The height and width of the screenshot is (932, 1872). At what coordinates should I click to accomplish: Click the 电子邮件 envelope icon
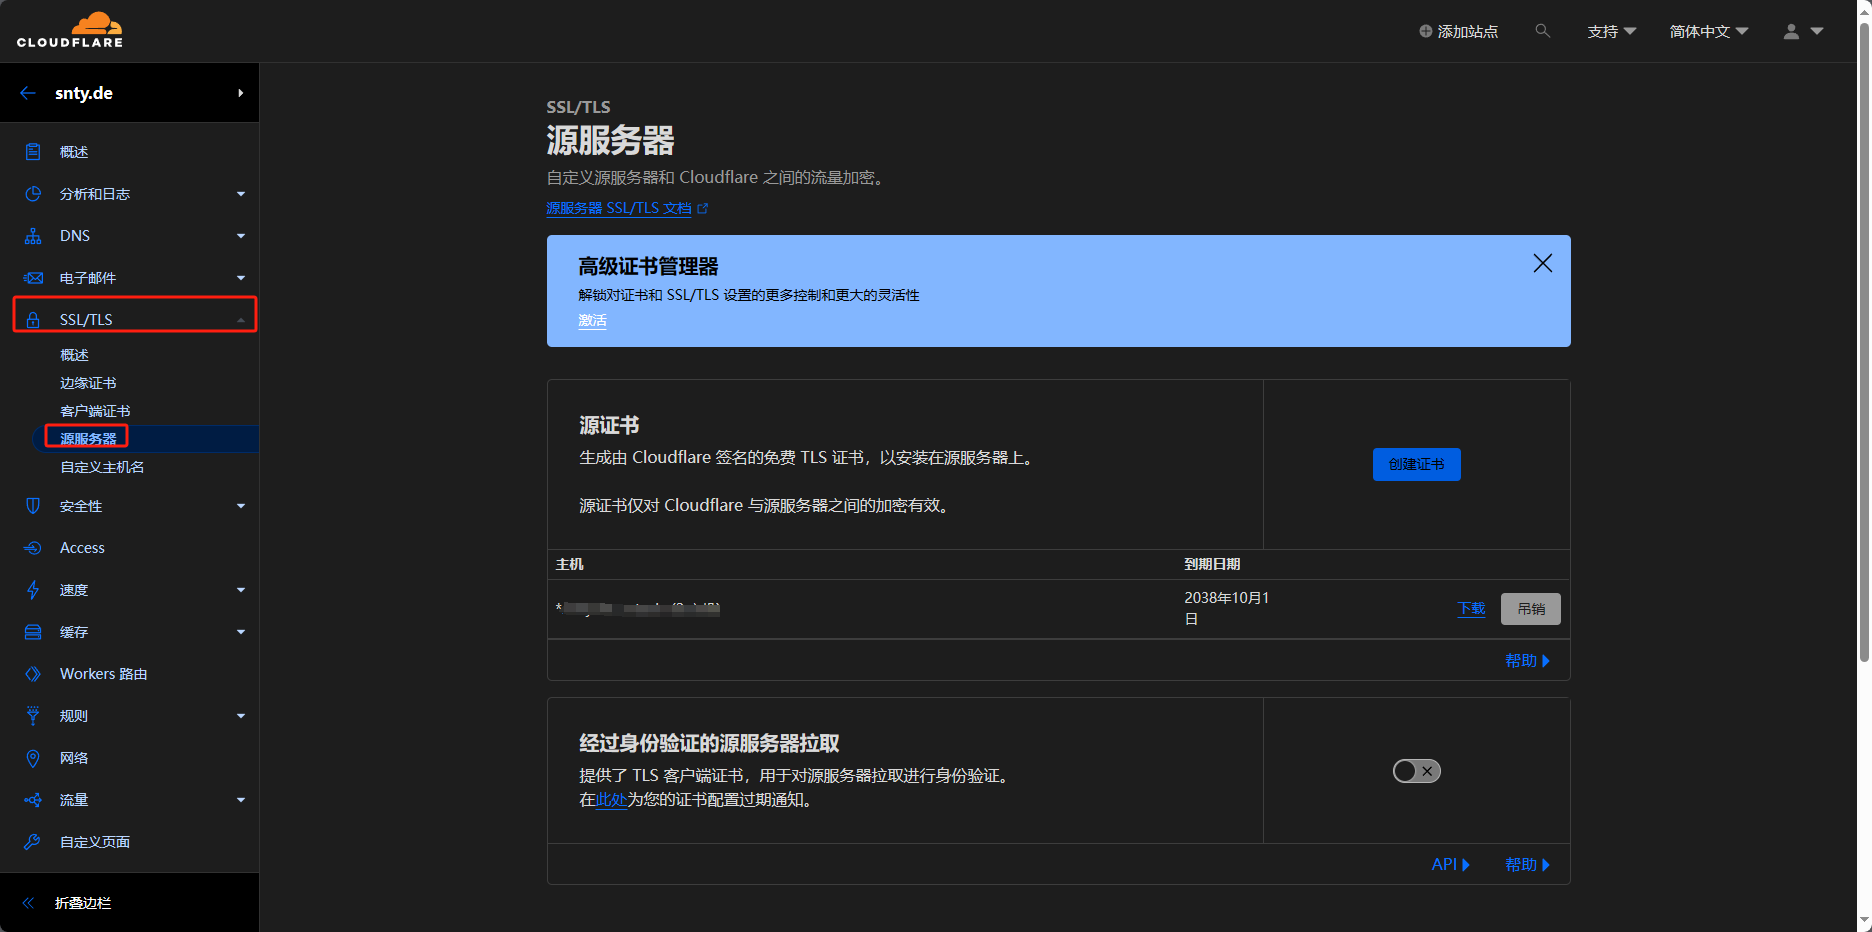coord(33,278)
